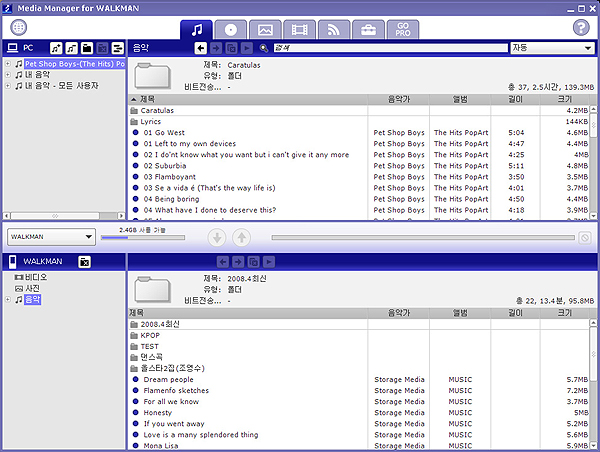This screenshot has height=452, width=600.
Task: Switch to the CD disc tab
Action: point(230,30)
